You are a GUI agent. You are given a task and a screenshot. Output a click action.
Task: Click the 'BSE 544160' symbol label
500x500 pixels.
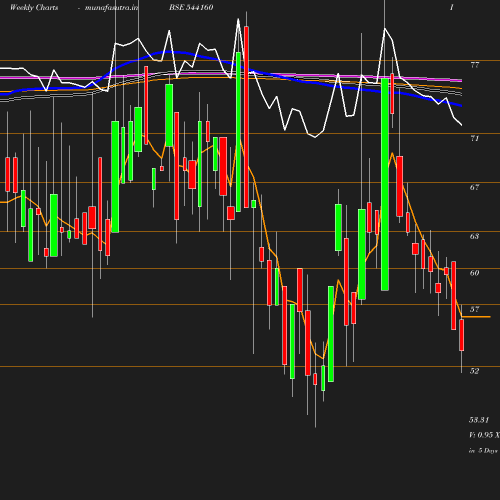pos(191,7)
